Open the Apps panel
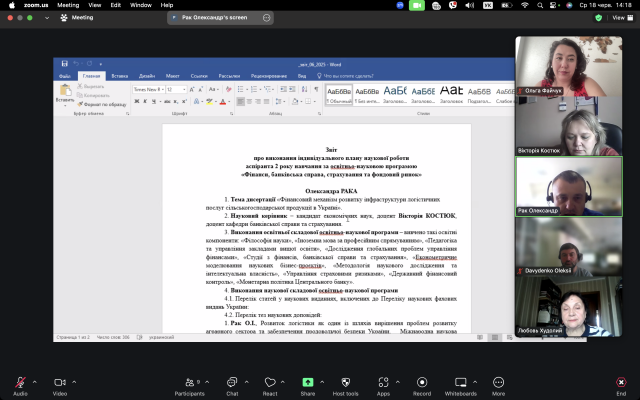This screenshot has height=400, width=640. pos(383,386)
